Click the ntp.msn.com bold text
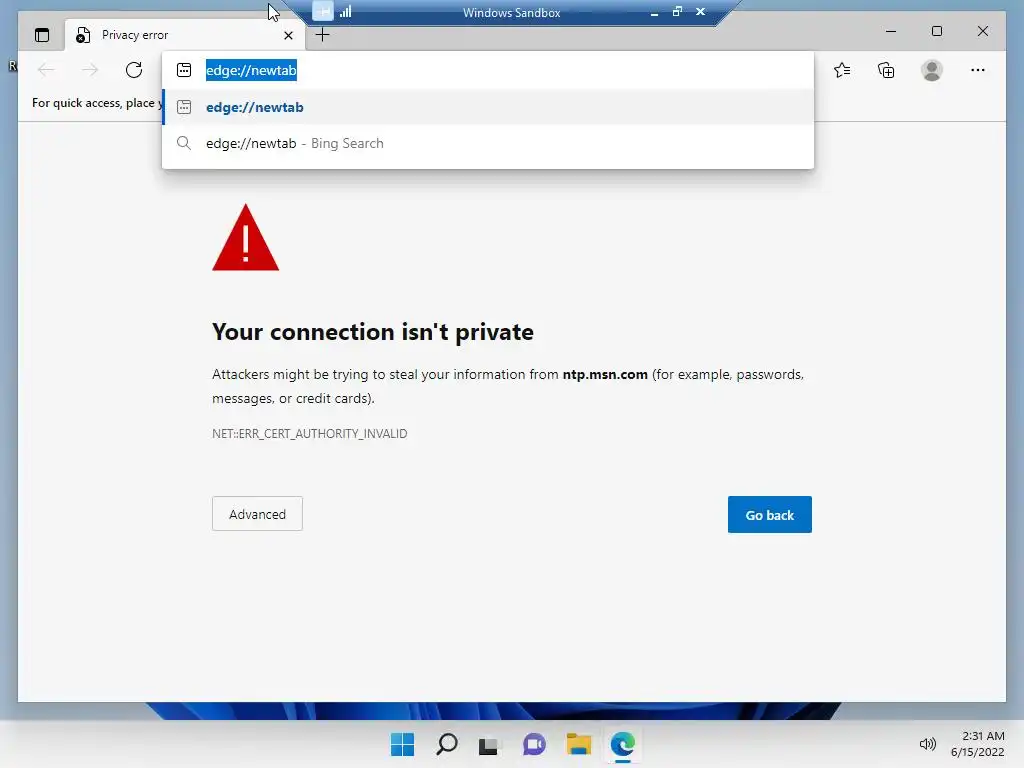This screenshot has height=768, width=1024. pyautogui.click(x=605, y=374)
